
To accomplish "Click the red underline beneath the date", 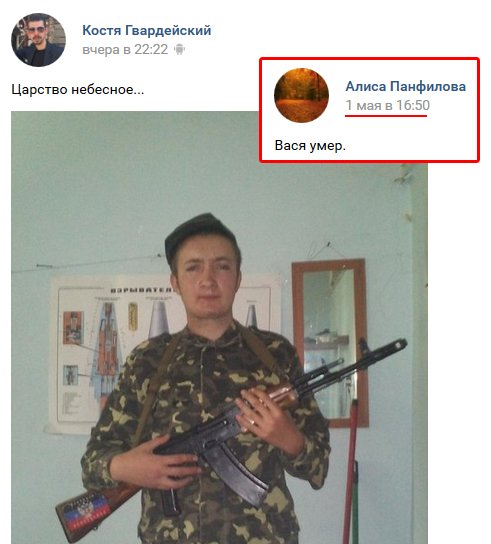I will point(386,116).
